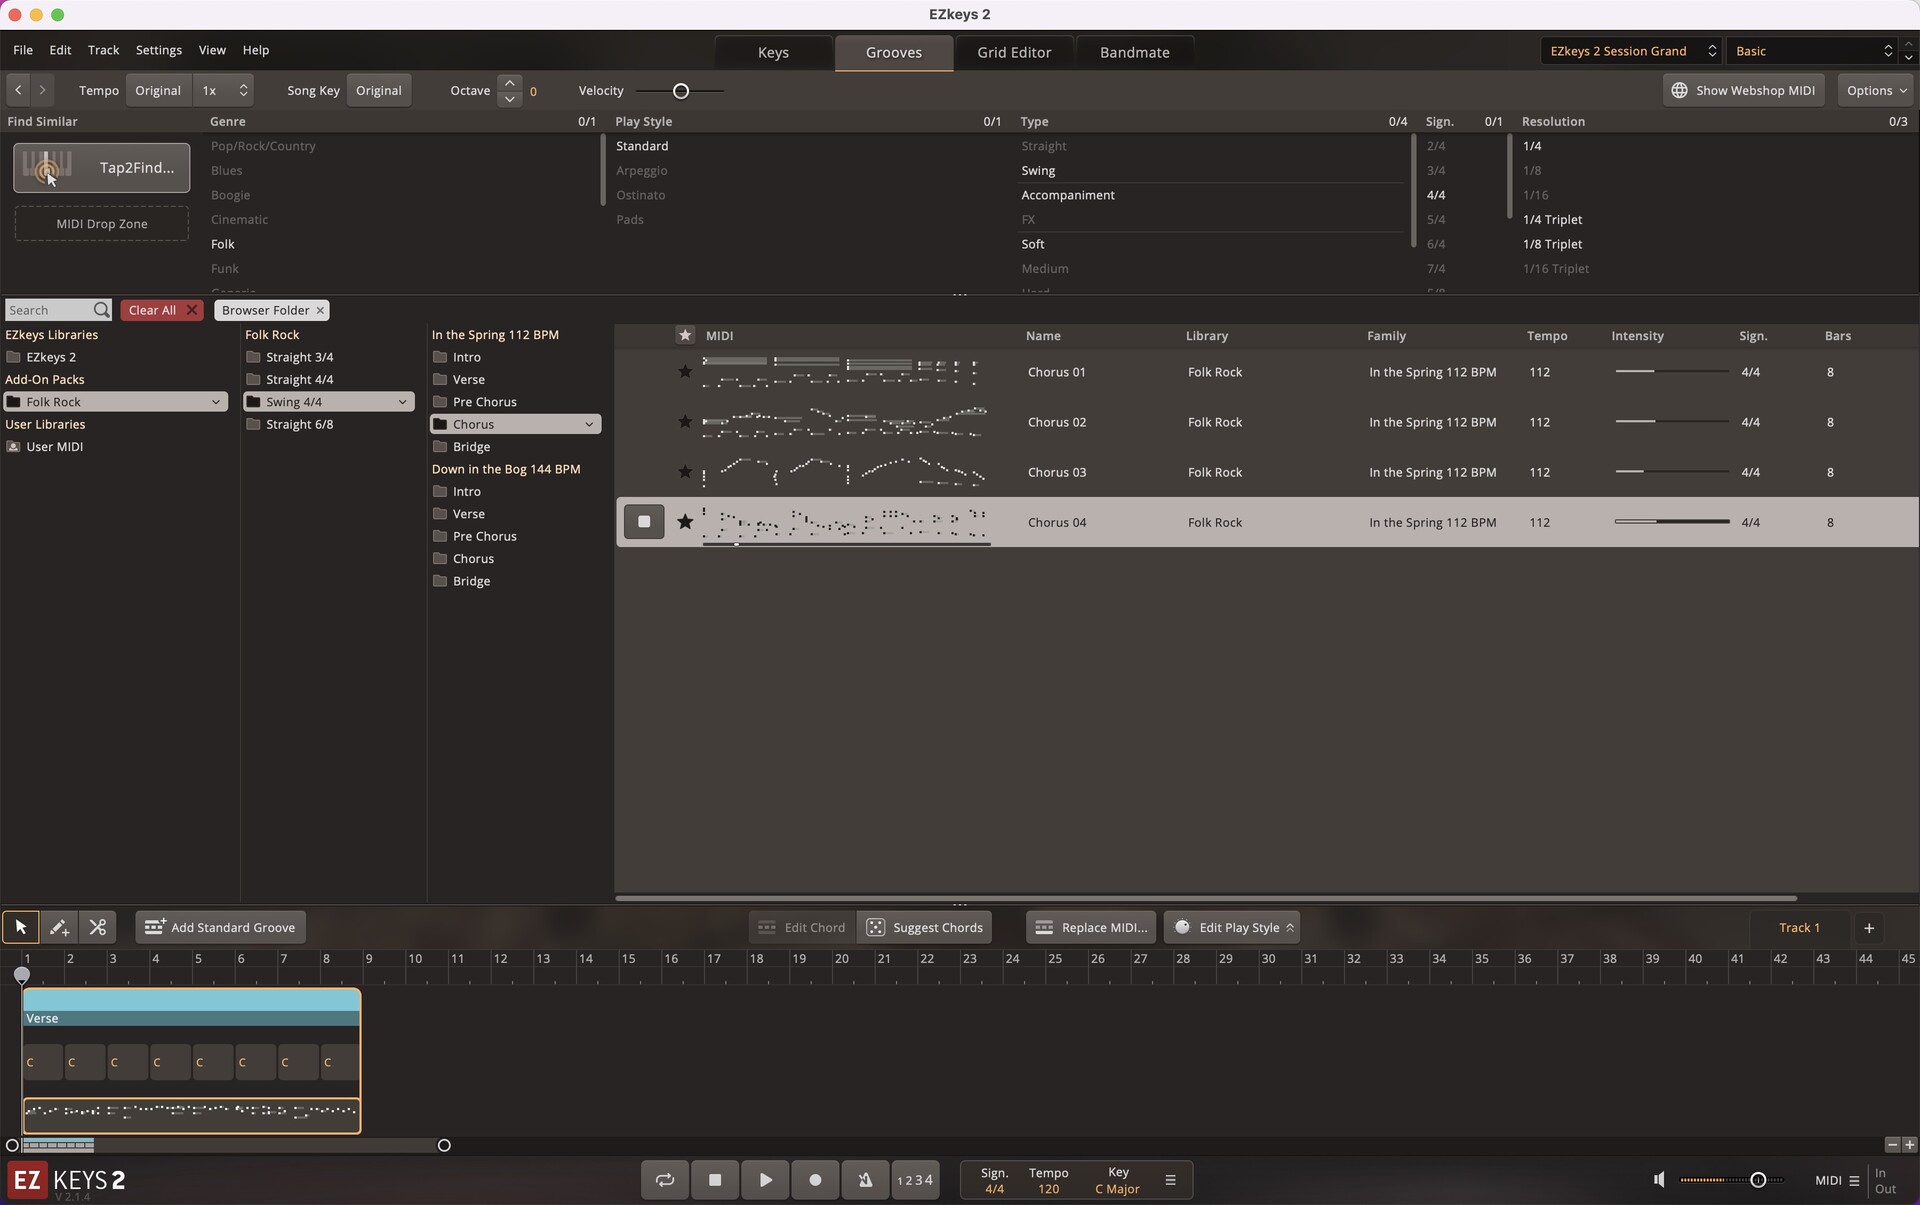Toggle loop playback in transport bar
The width and height of the screenshot is (1920, 1205).
click(x=665, y=1180)
